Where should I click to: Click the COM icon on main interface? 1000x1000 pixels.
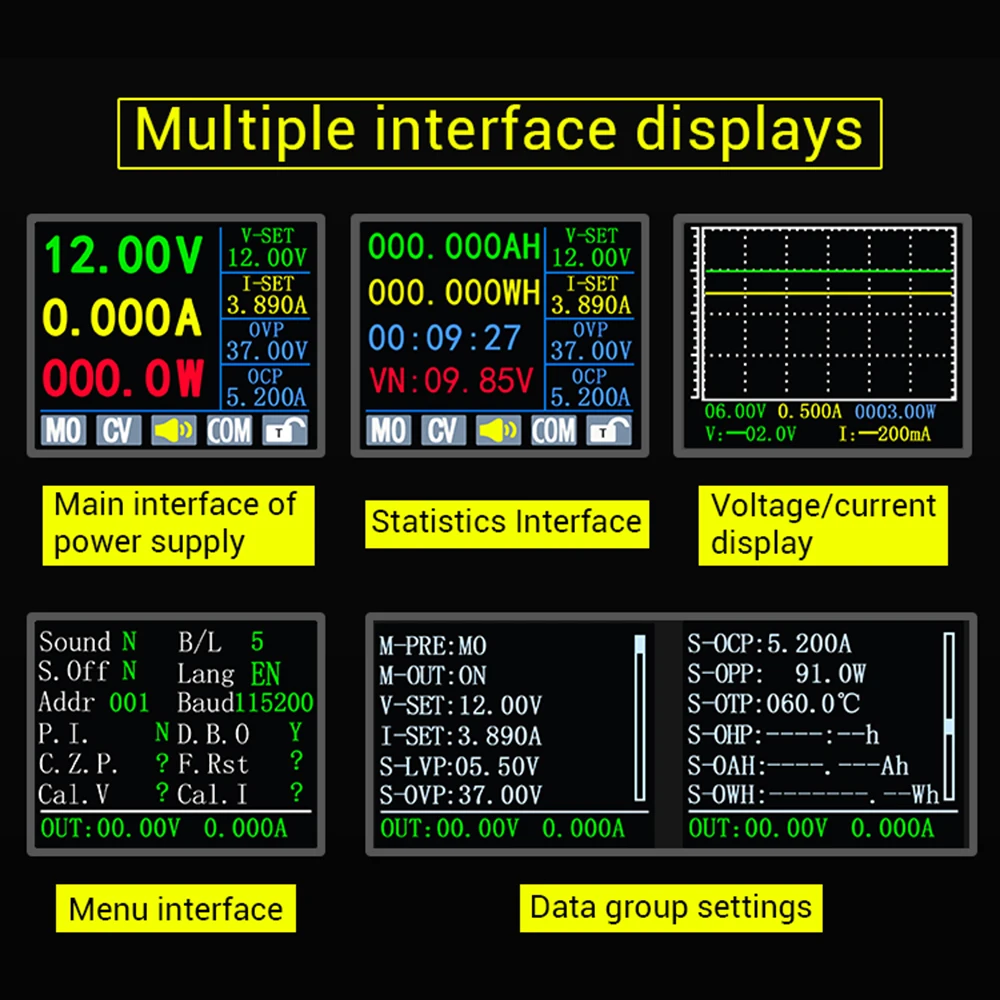click(x=229, y=430)
